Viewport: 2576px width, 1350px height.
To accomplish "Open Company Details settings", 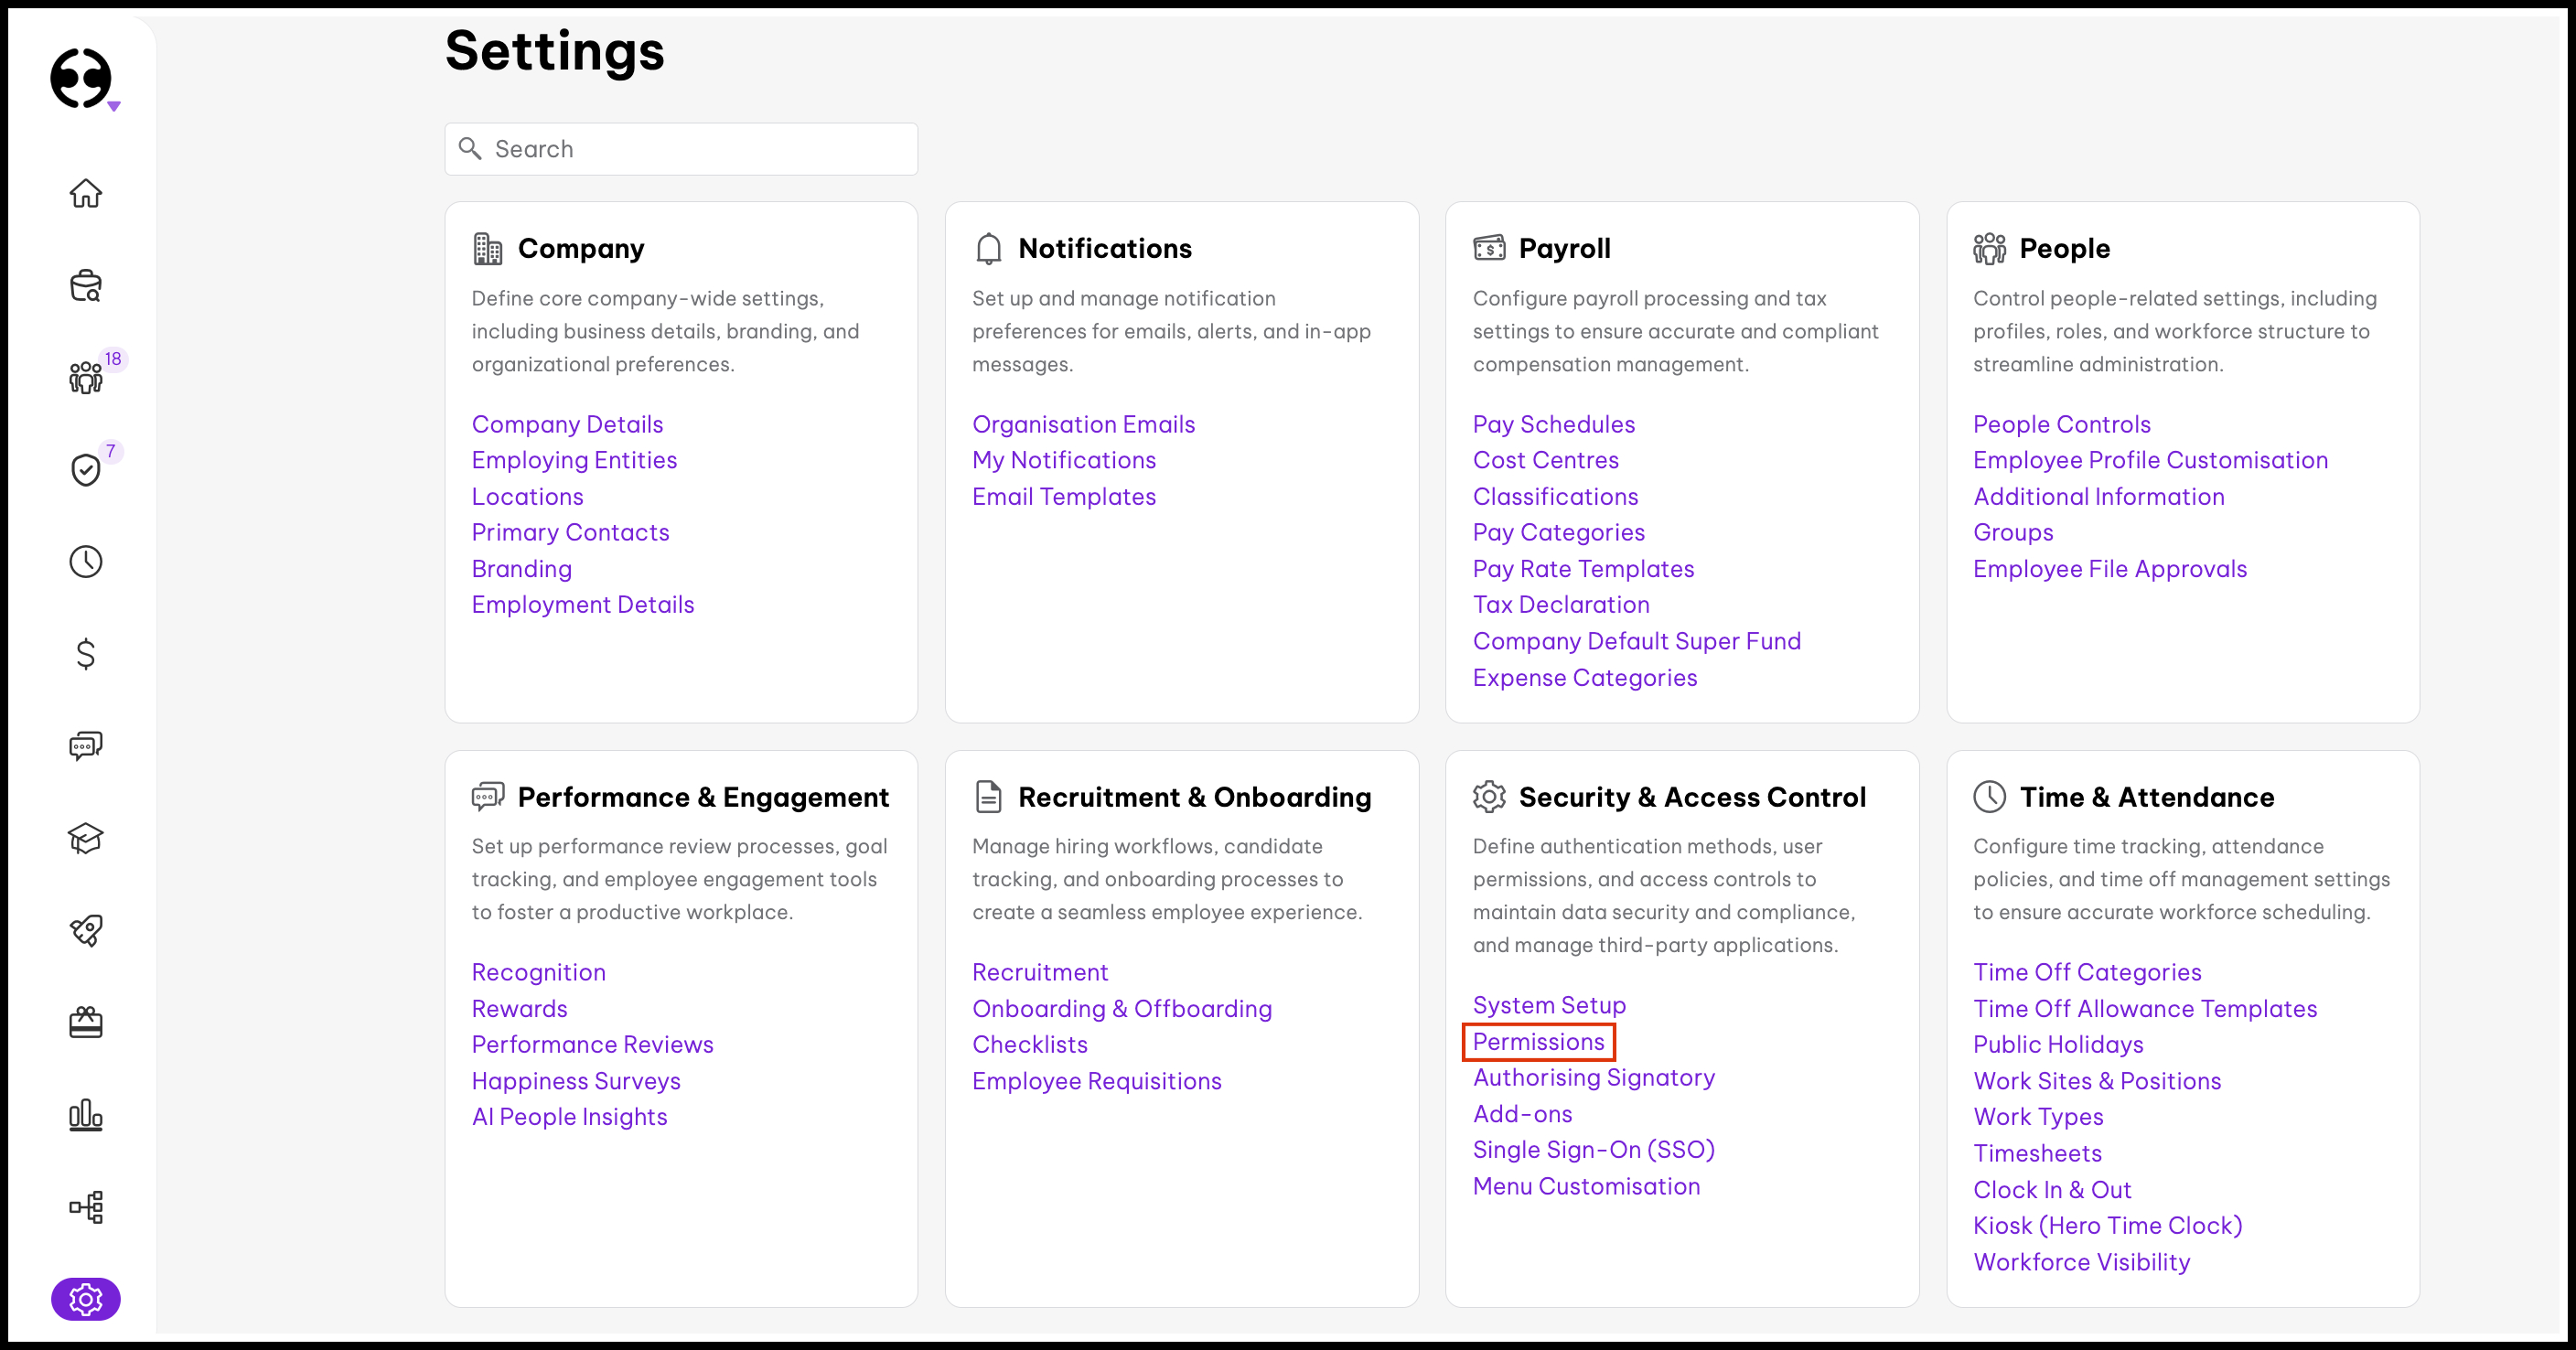I will [567, 424].
